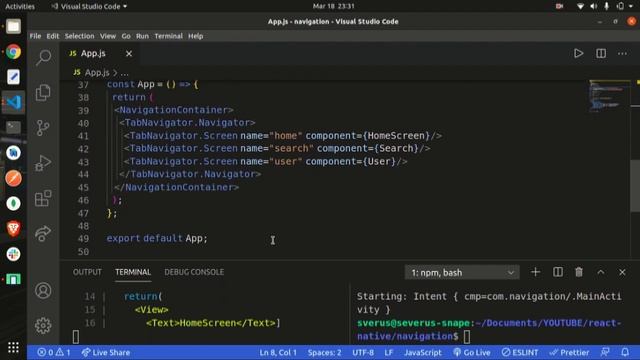This screenshot has width=640, height=360.
Task: Open the Terminal menu
Action: pyautogui.click(x=168, y=36)
